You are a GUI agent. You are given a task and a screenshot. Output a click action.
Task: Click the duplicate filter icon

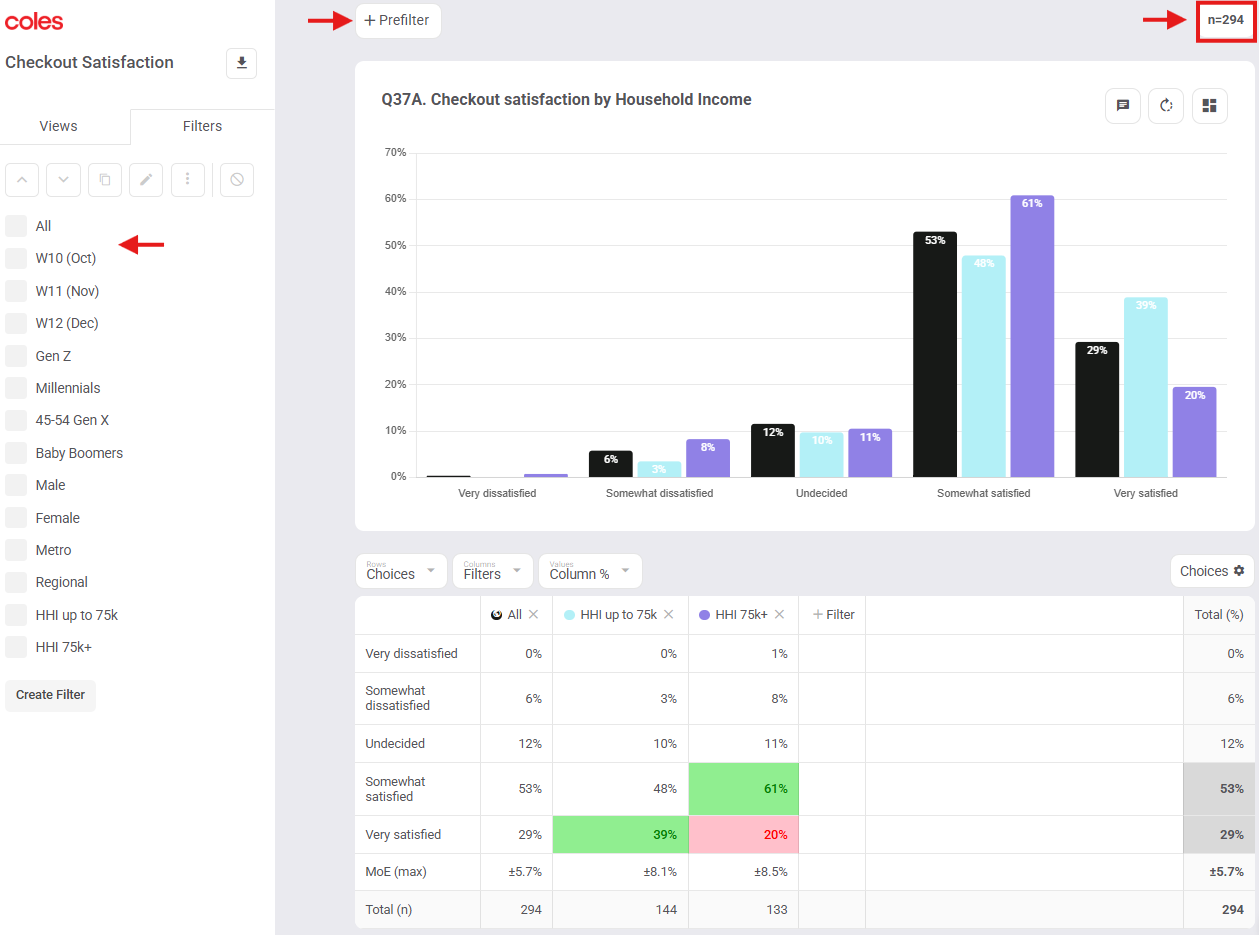coord(105,180)
